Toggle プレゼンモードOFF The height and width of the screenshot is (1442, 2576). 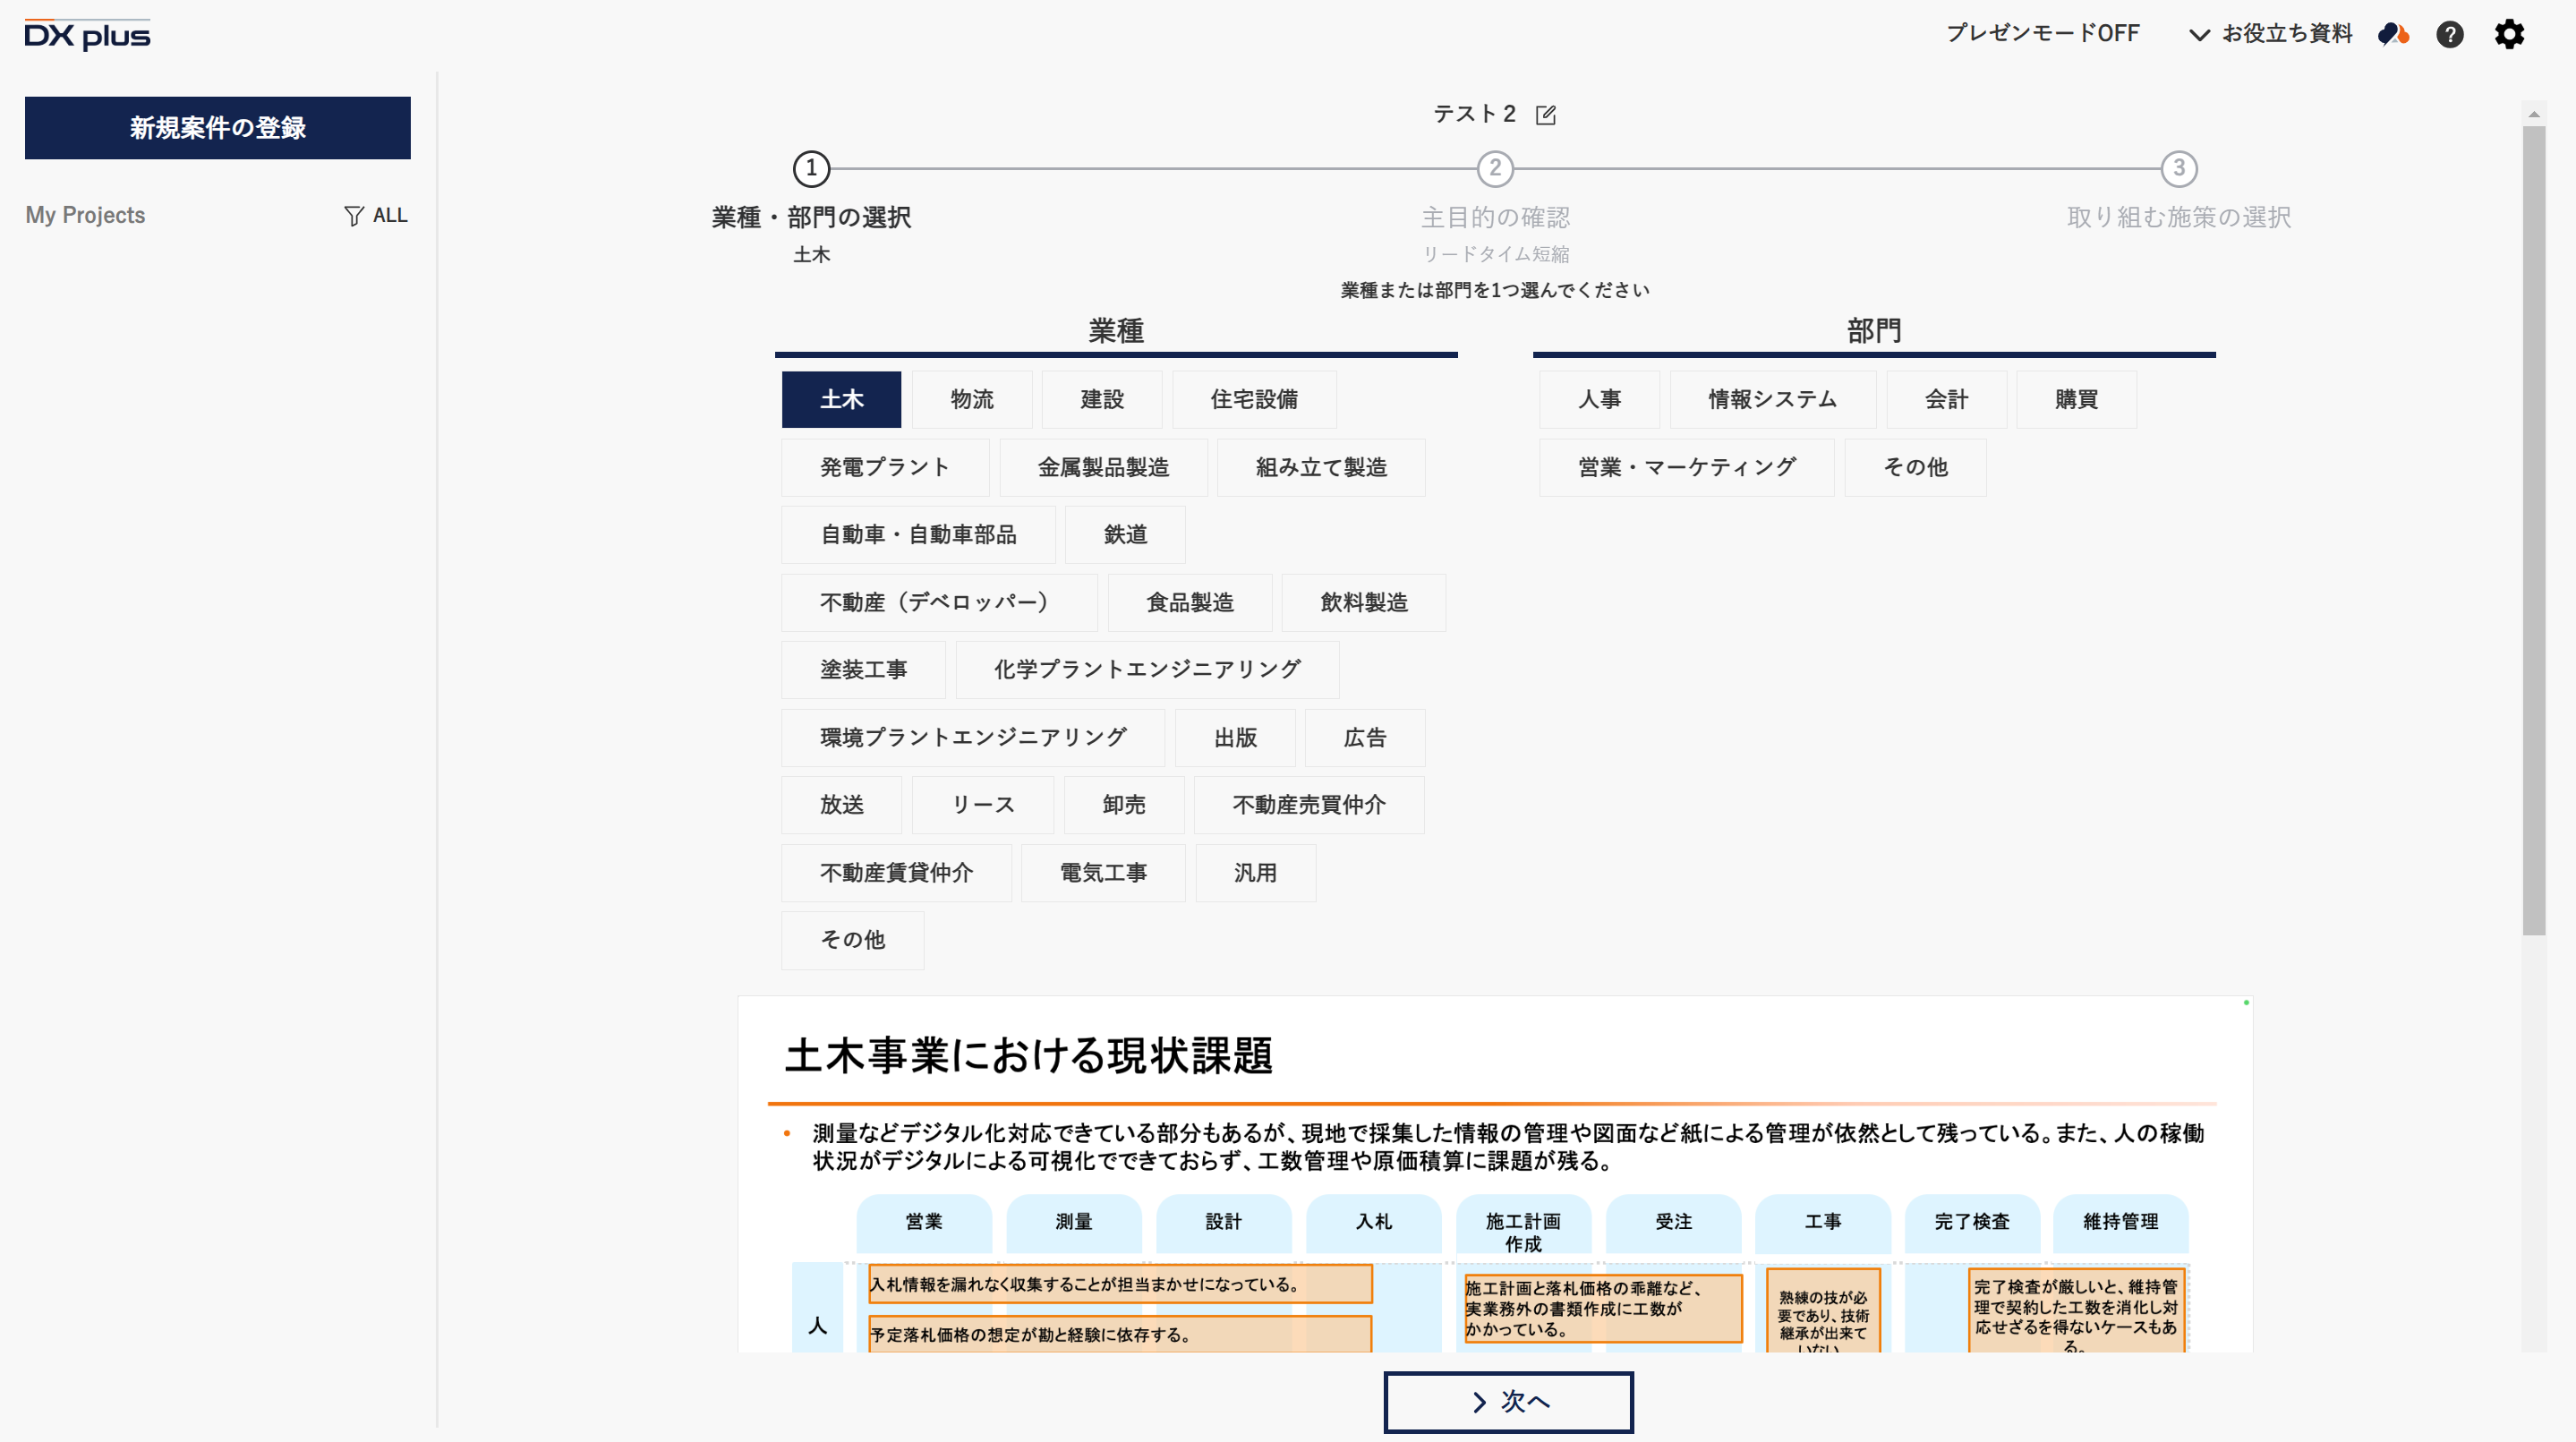(x=2042, y=33)
